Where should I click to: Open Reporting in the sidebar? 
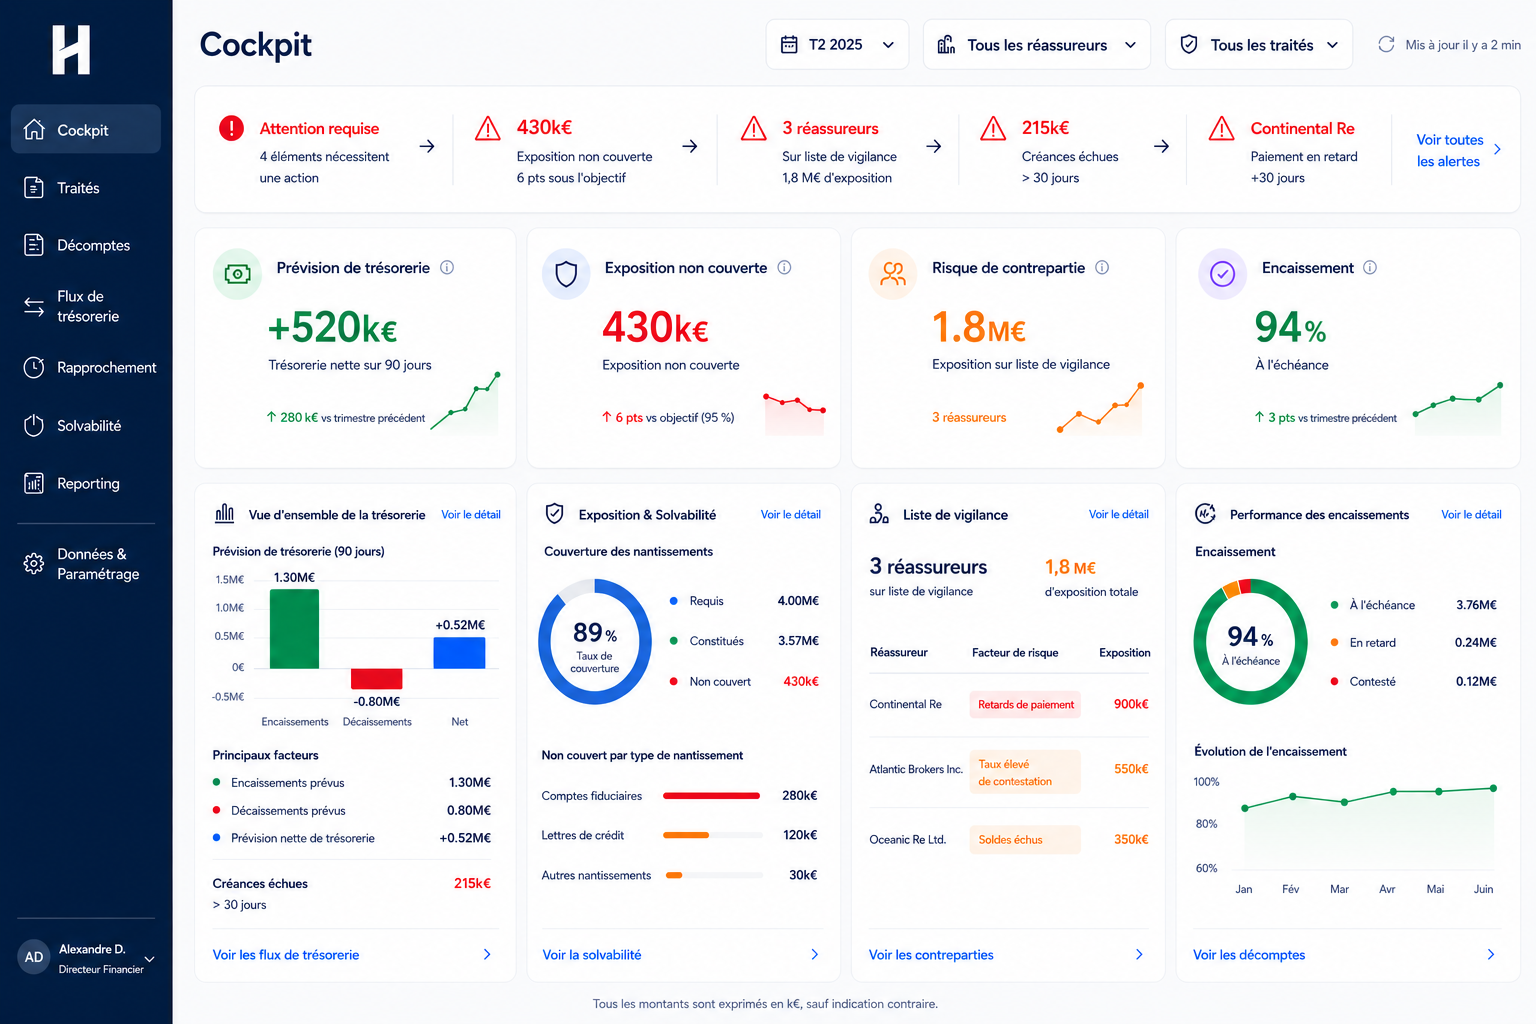point(86,483)
